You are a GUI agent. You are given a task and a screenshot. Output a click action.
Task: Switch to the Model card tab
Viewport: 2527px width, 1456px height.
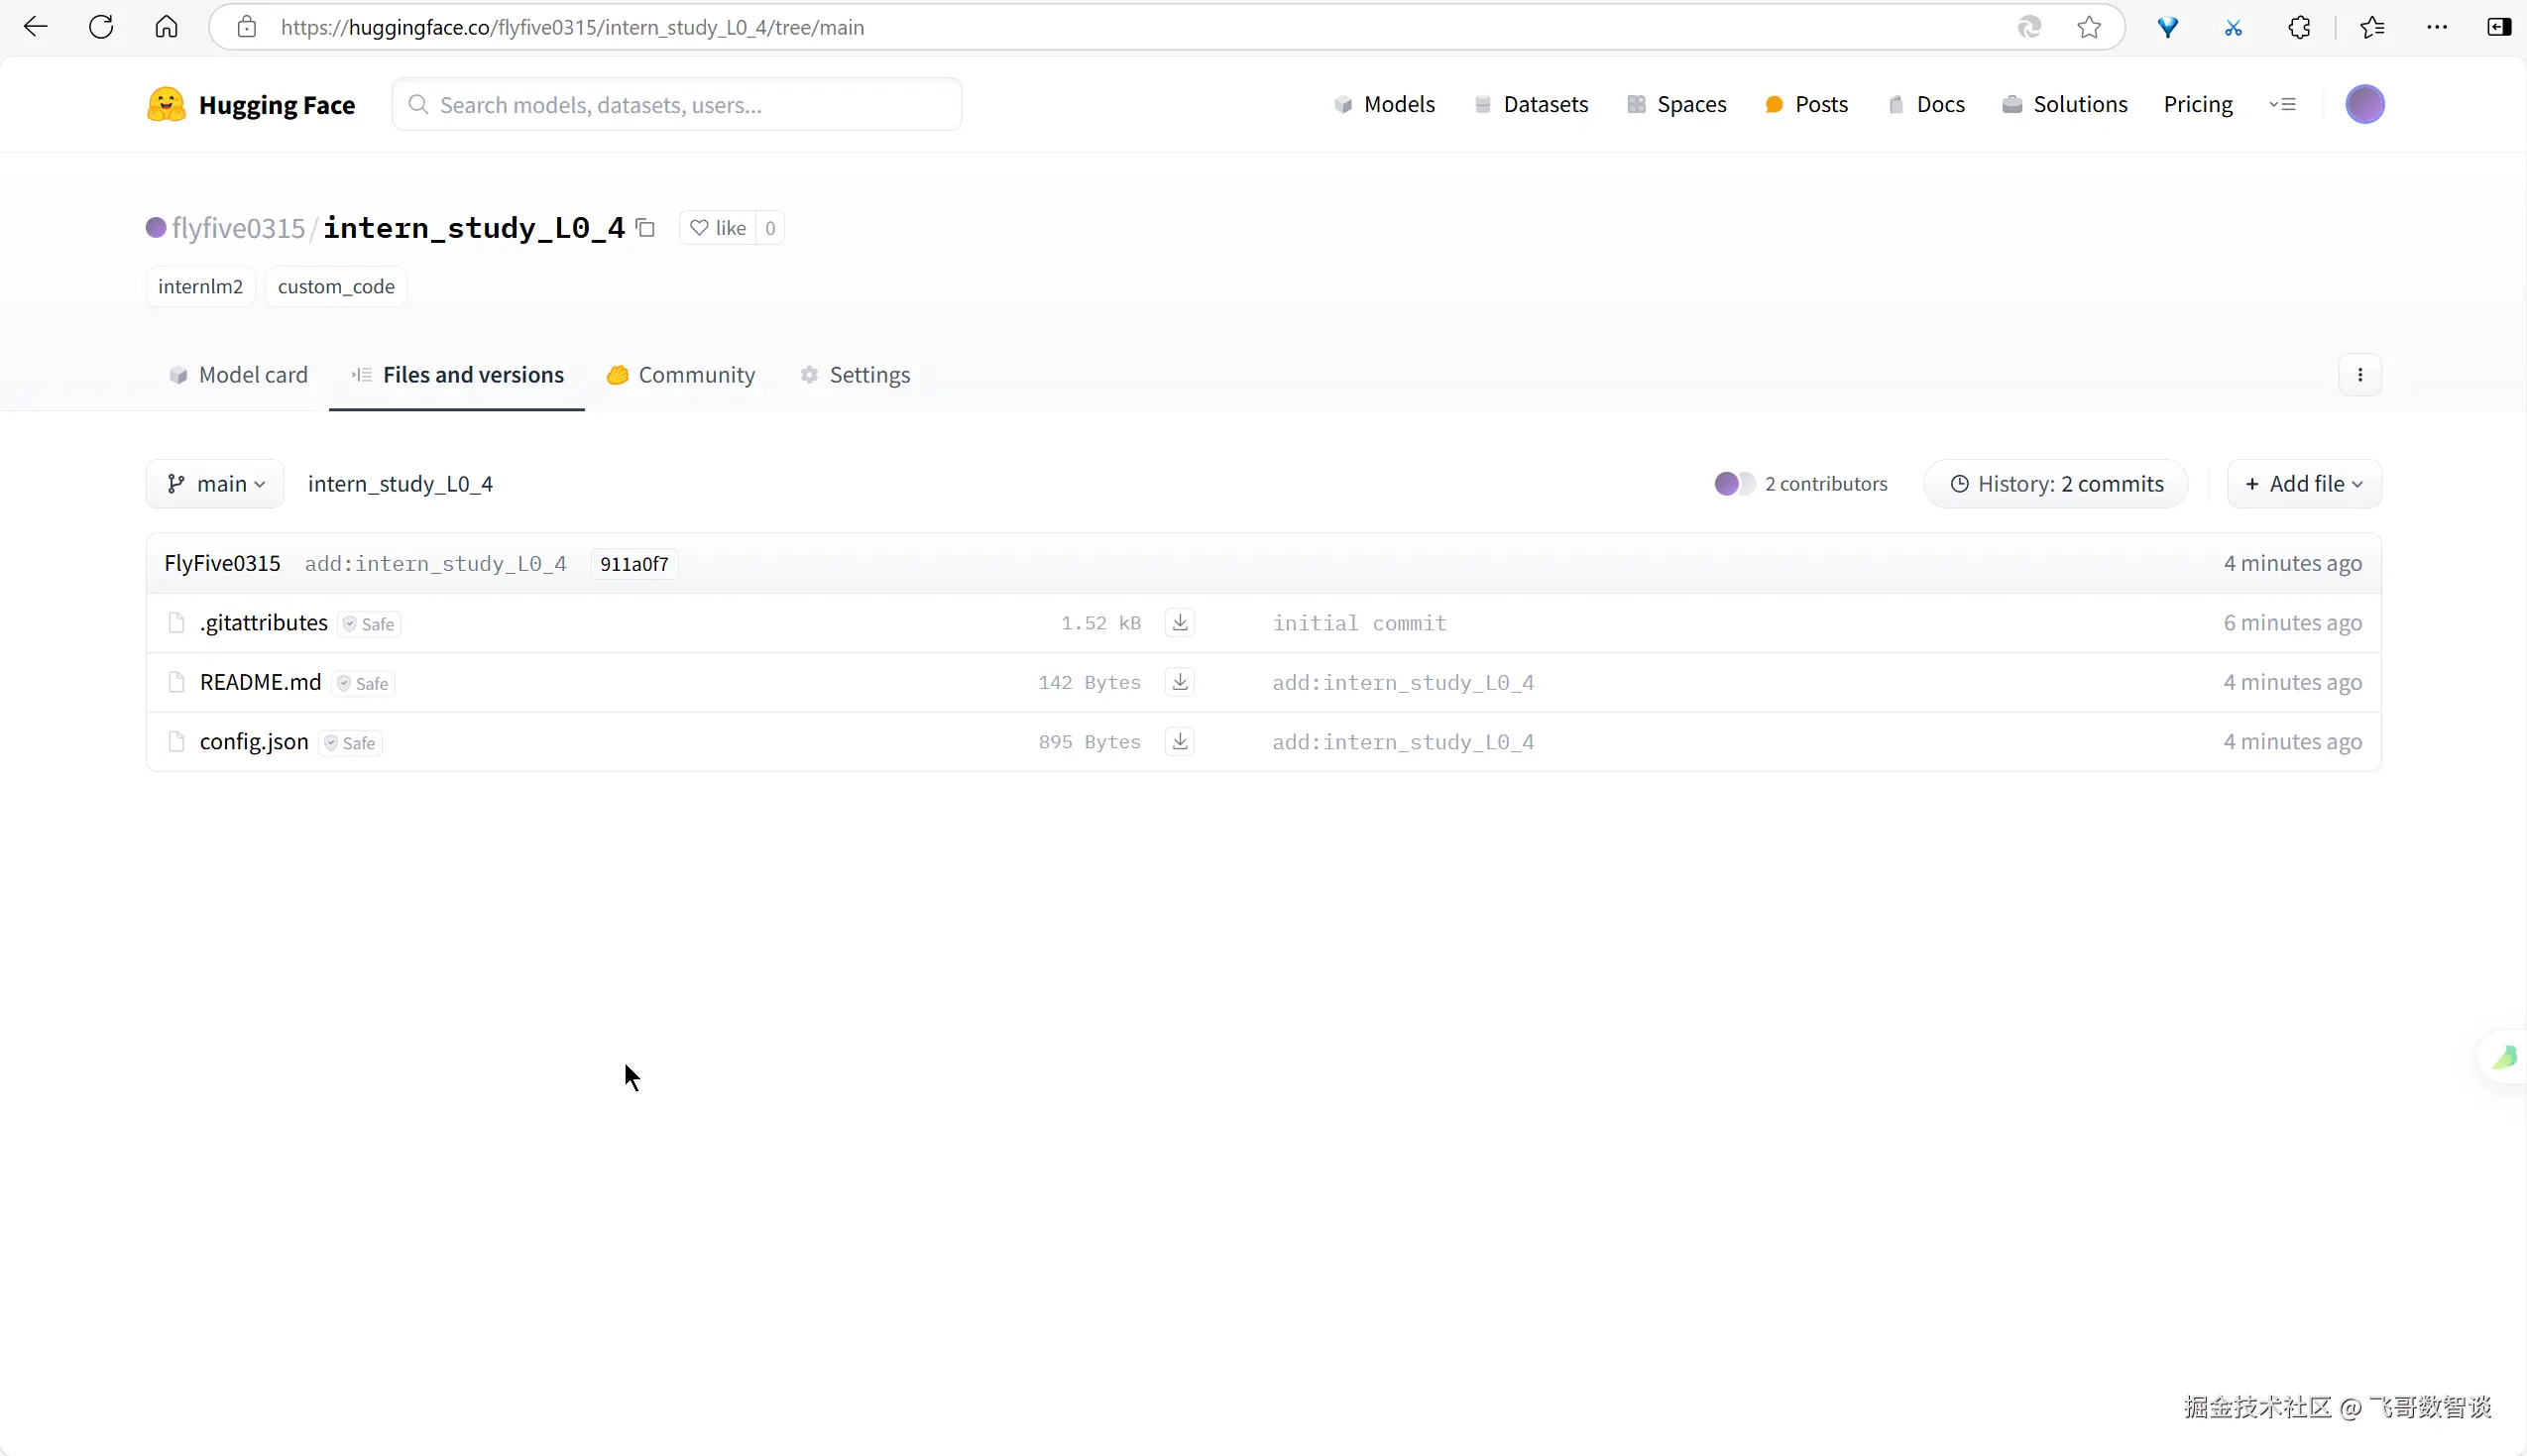pyautogui.click(x=239, y=375)
